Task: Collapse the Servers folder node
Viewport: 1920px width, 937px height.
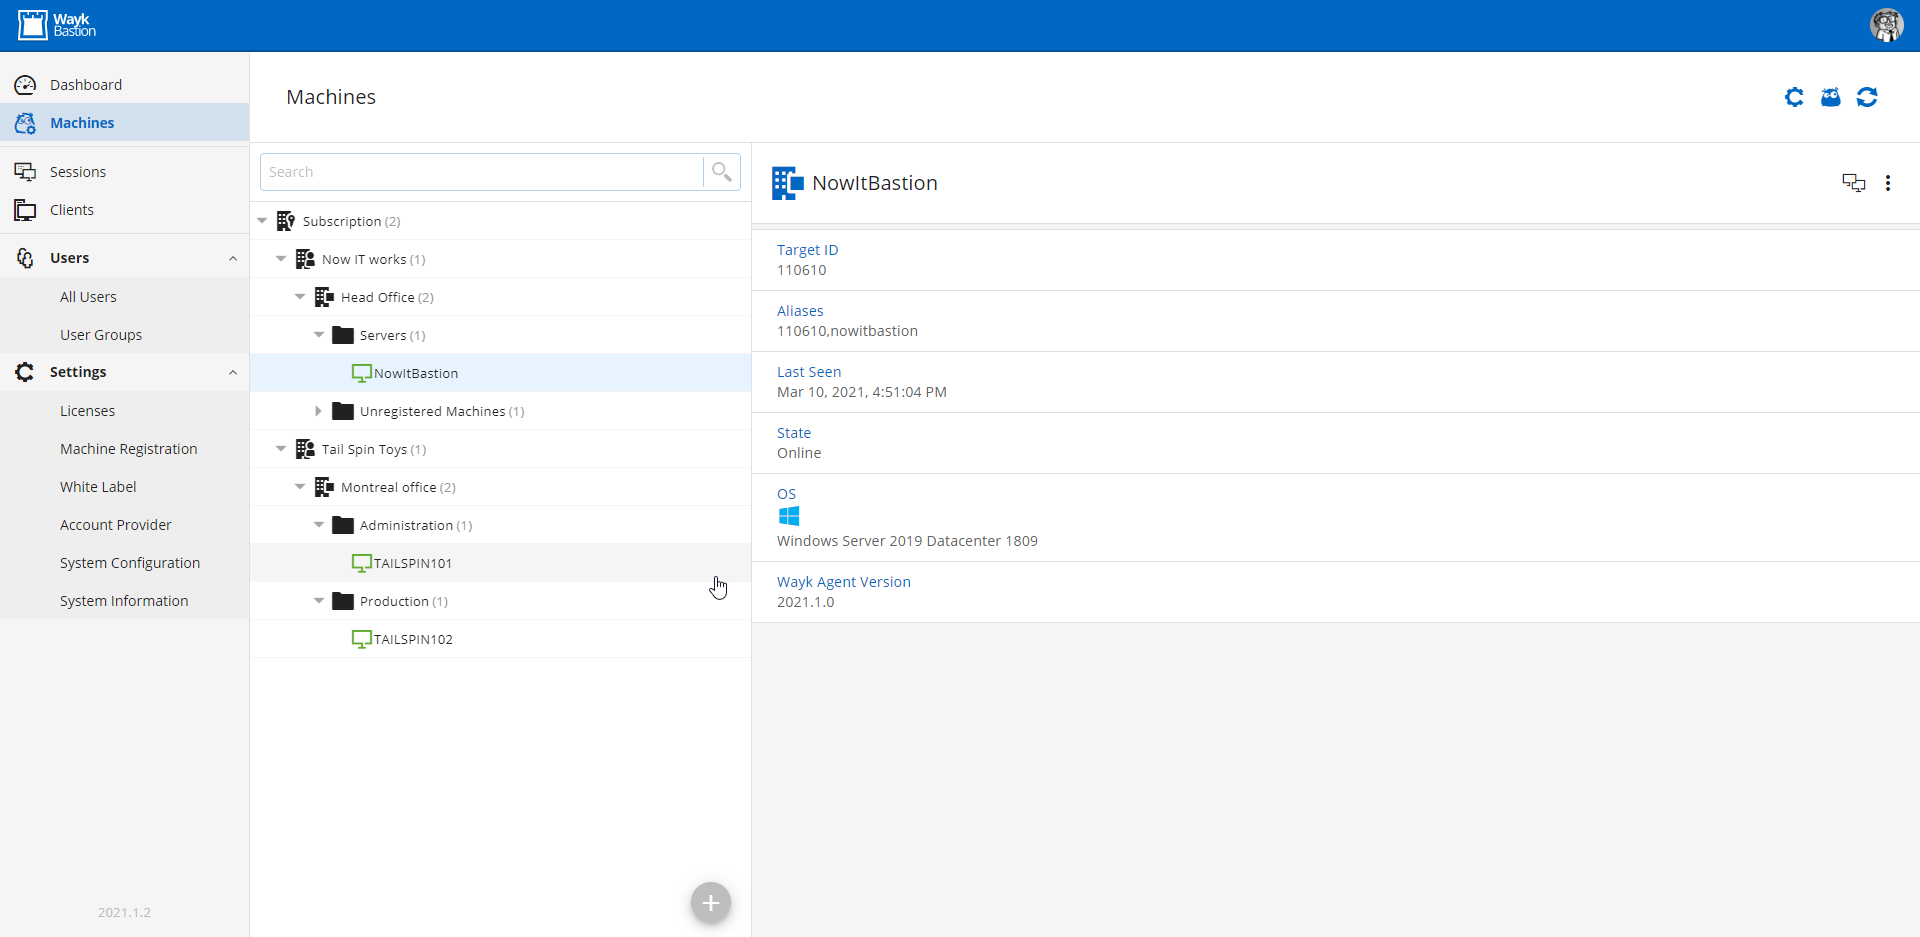Action: coord(319,335)
